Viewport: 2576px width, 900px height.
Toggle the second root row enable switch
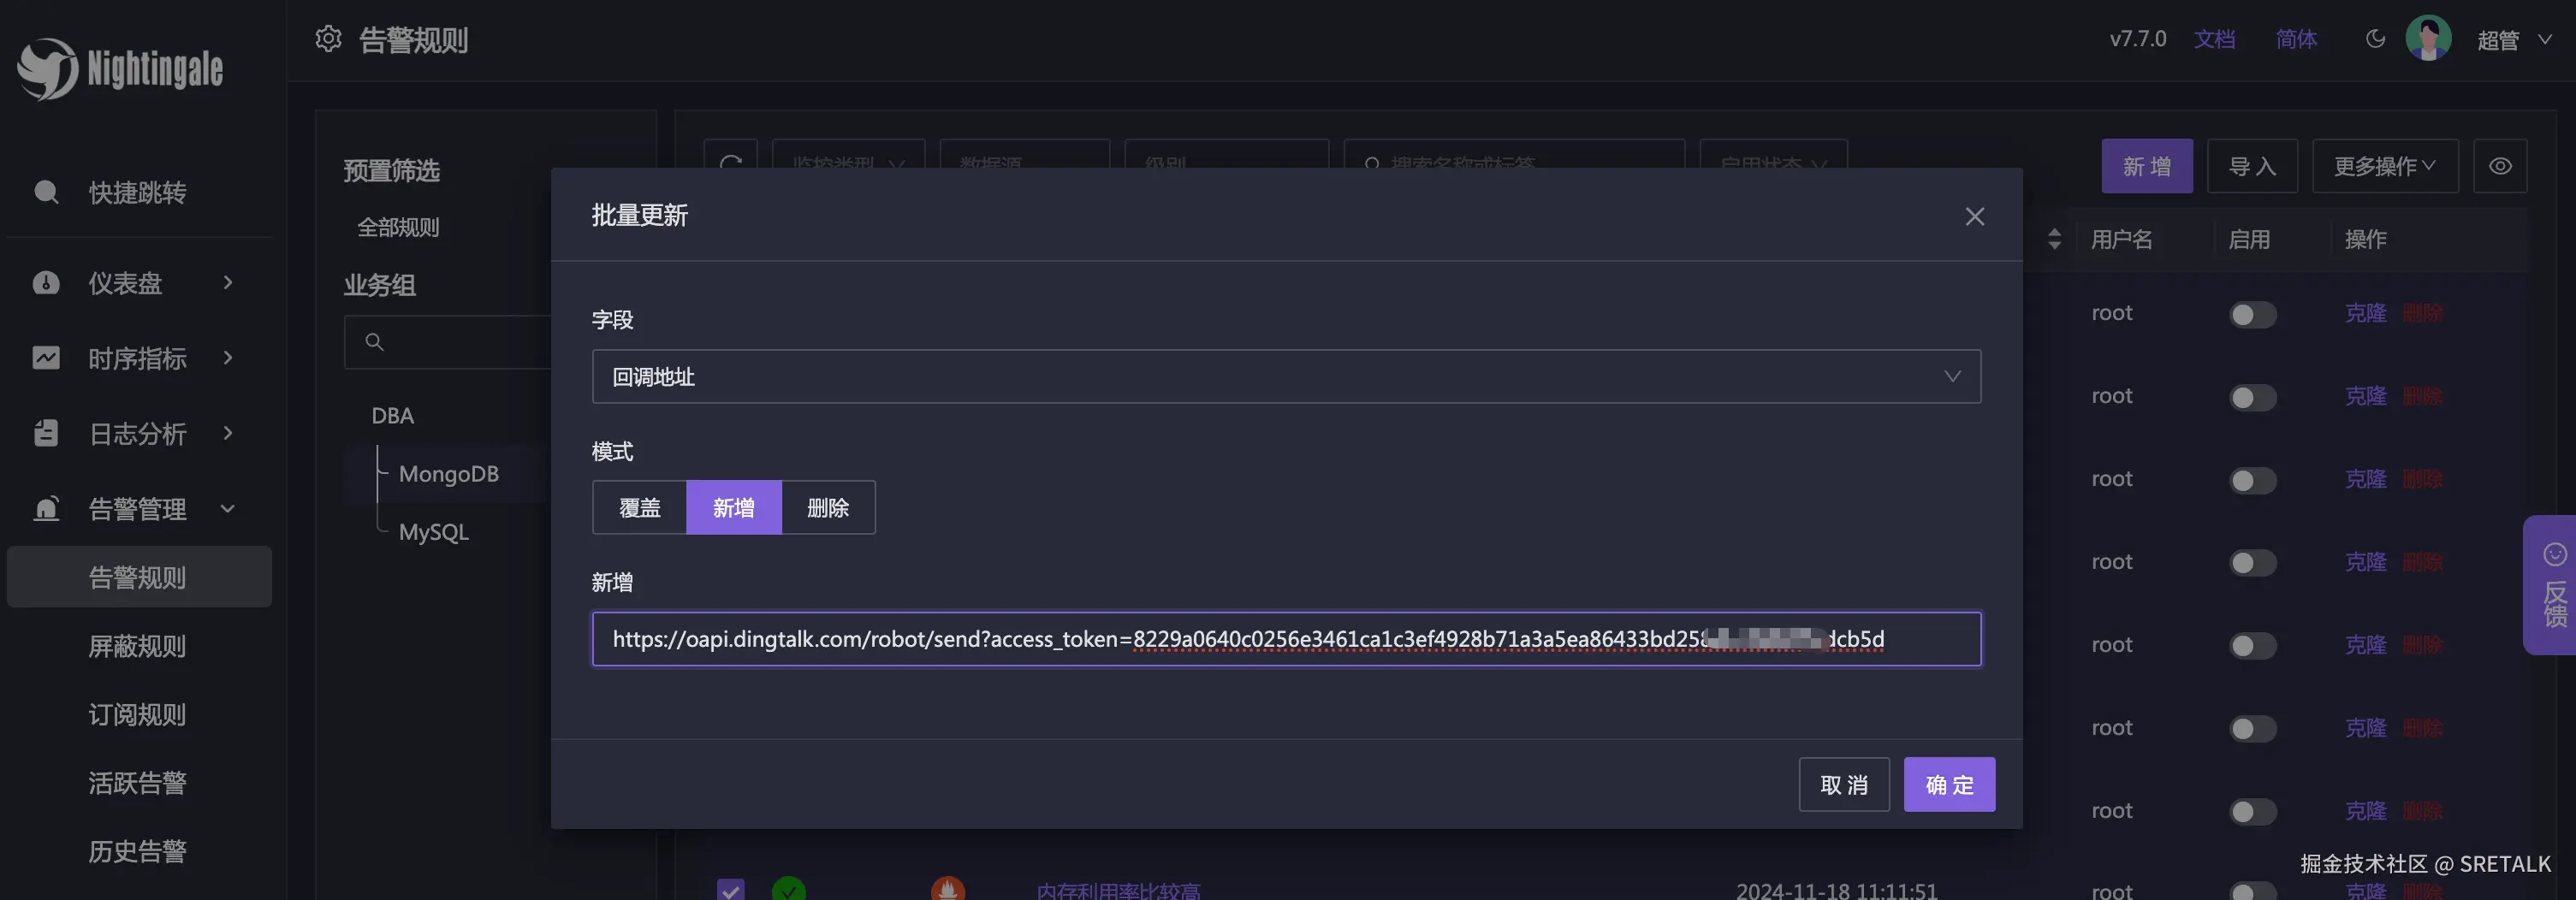coord(2252,397)
